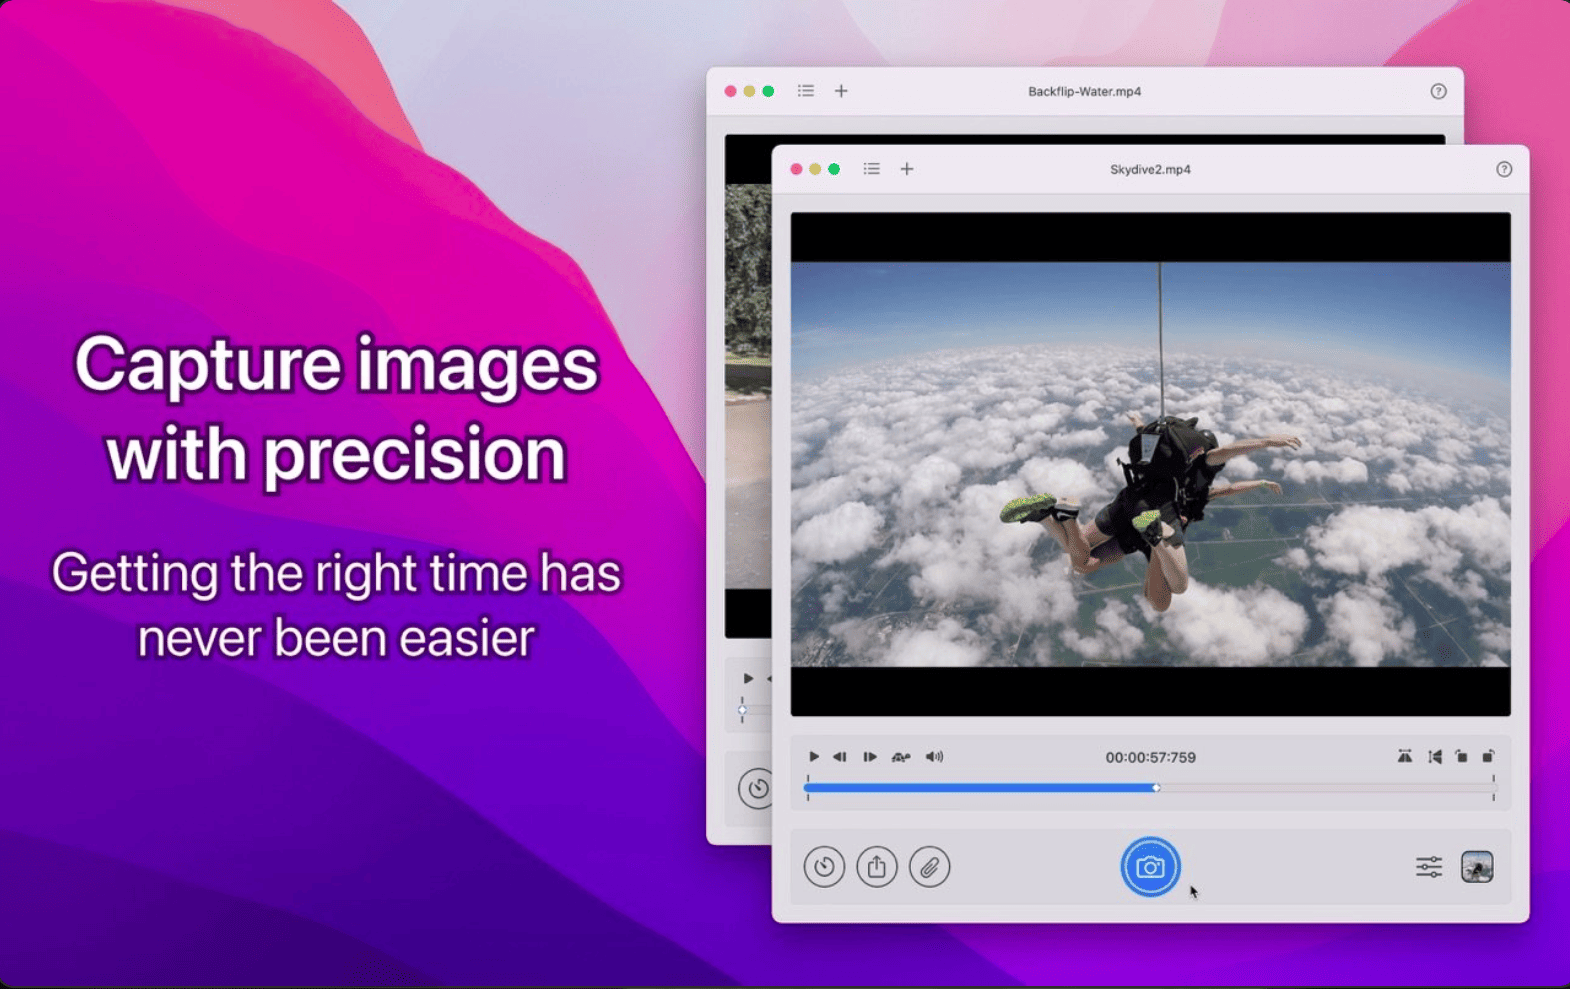The image size is (1570, 989).
Task: Play the Skydive2.mp4 video
Action: click(814, 757)
